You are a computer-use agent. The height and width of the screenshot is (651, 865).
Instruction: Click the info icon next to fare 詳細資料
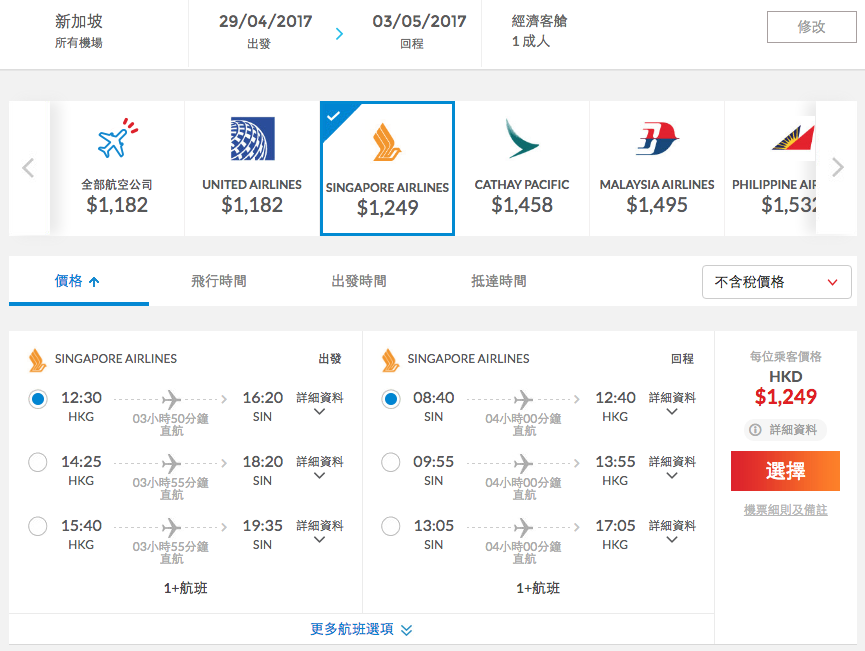pyautogui.click(x=755, y=430)
